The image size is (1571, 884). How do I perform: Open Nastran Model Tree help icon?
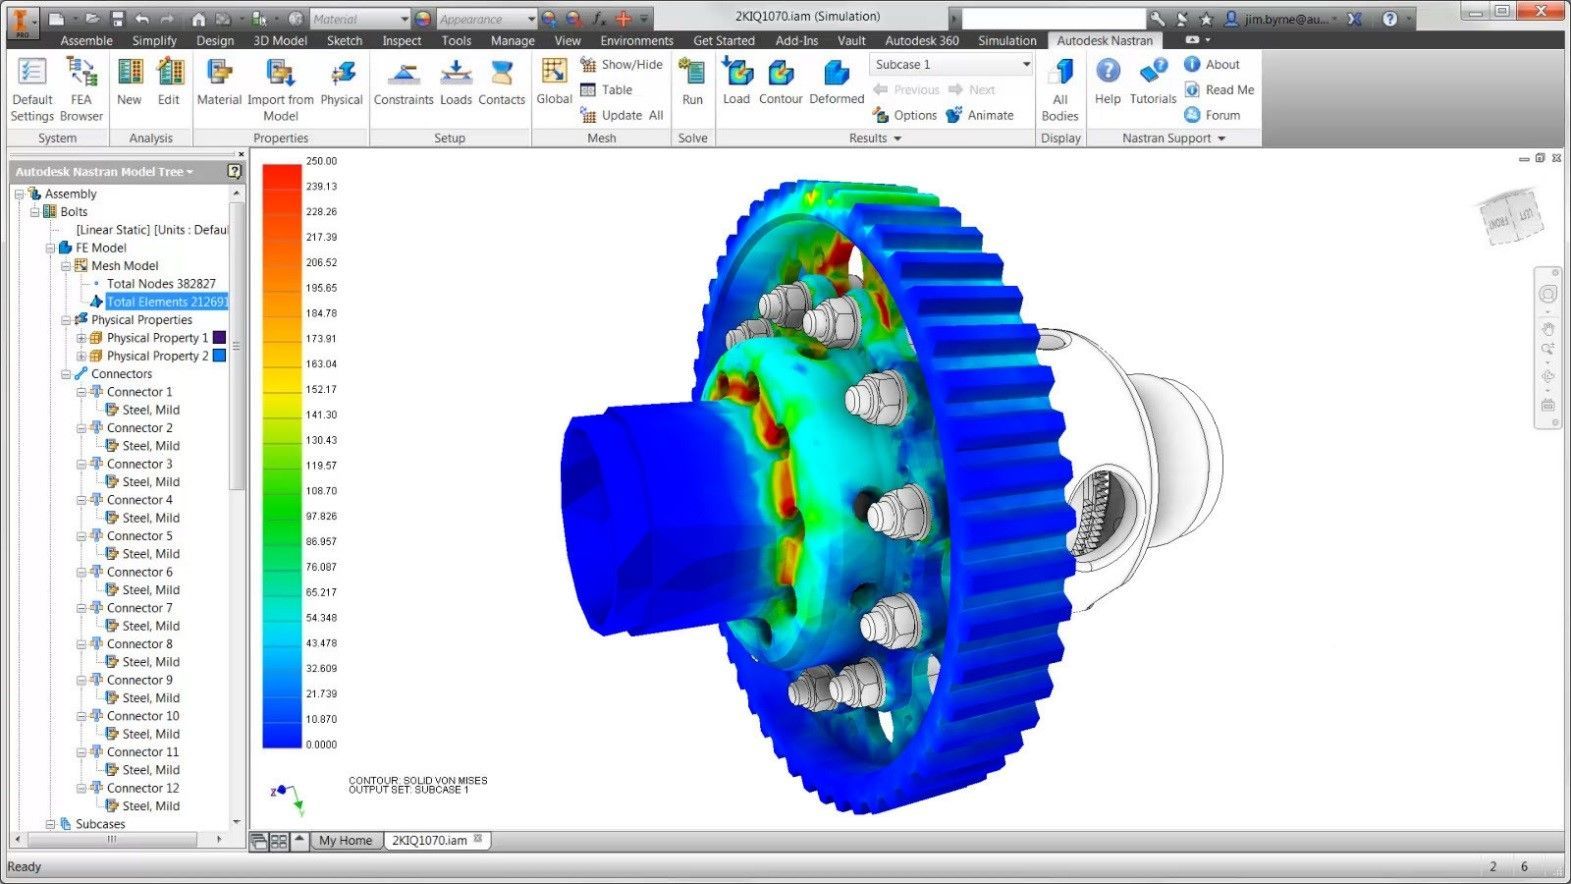(x=235, y=172)
